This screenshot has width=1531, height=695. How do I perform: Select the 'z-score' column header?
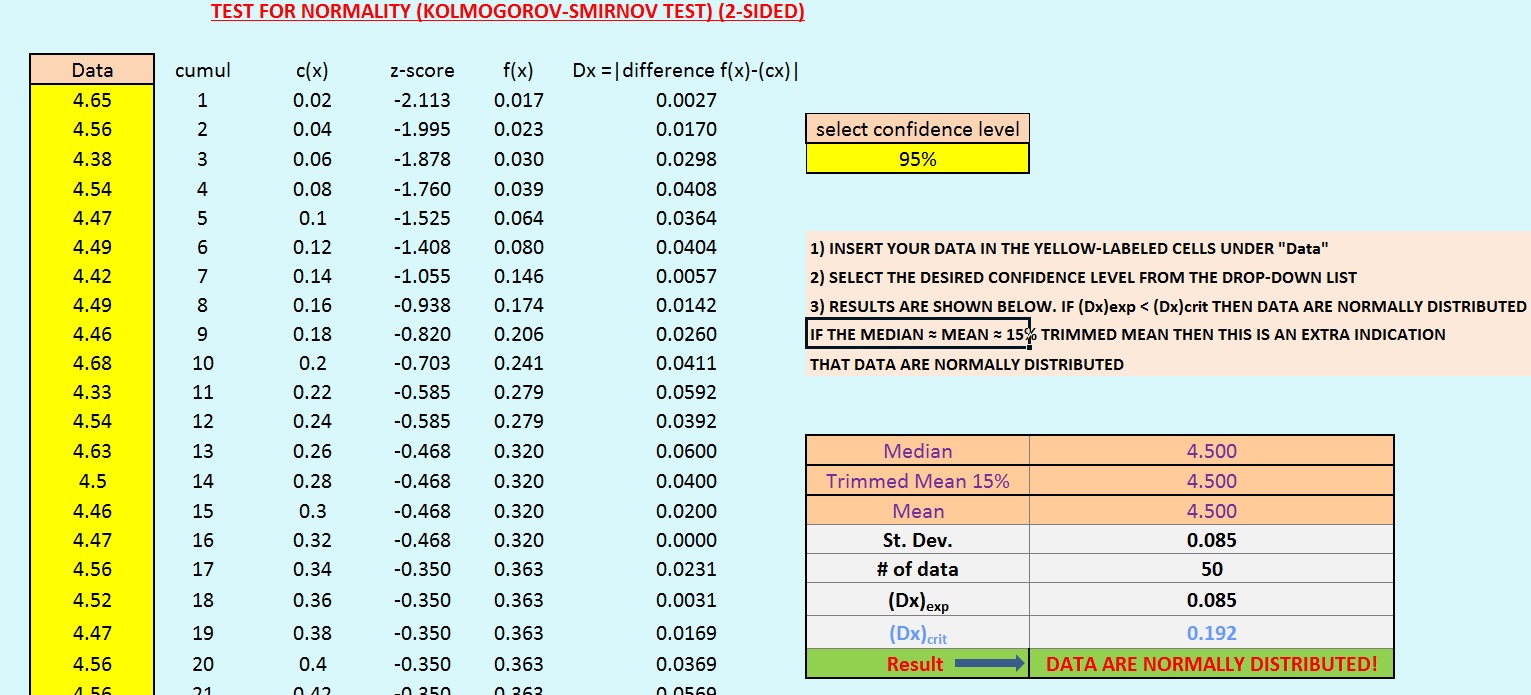pyautogui.click(x=422, y=70)
